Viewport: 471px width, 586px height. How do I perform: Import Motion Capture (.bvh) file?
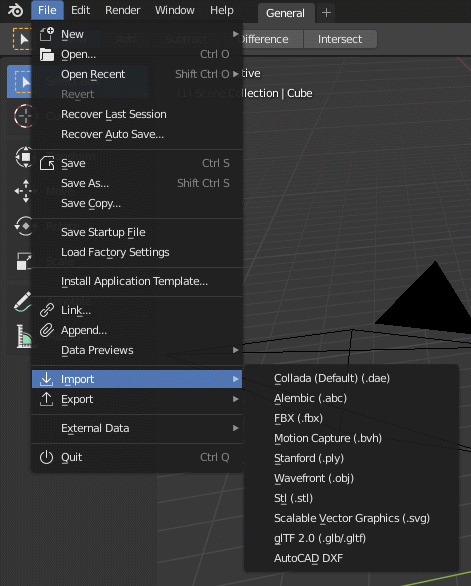tap(351, 438)
